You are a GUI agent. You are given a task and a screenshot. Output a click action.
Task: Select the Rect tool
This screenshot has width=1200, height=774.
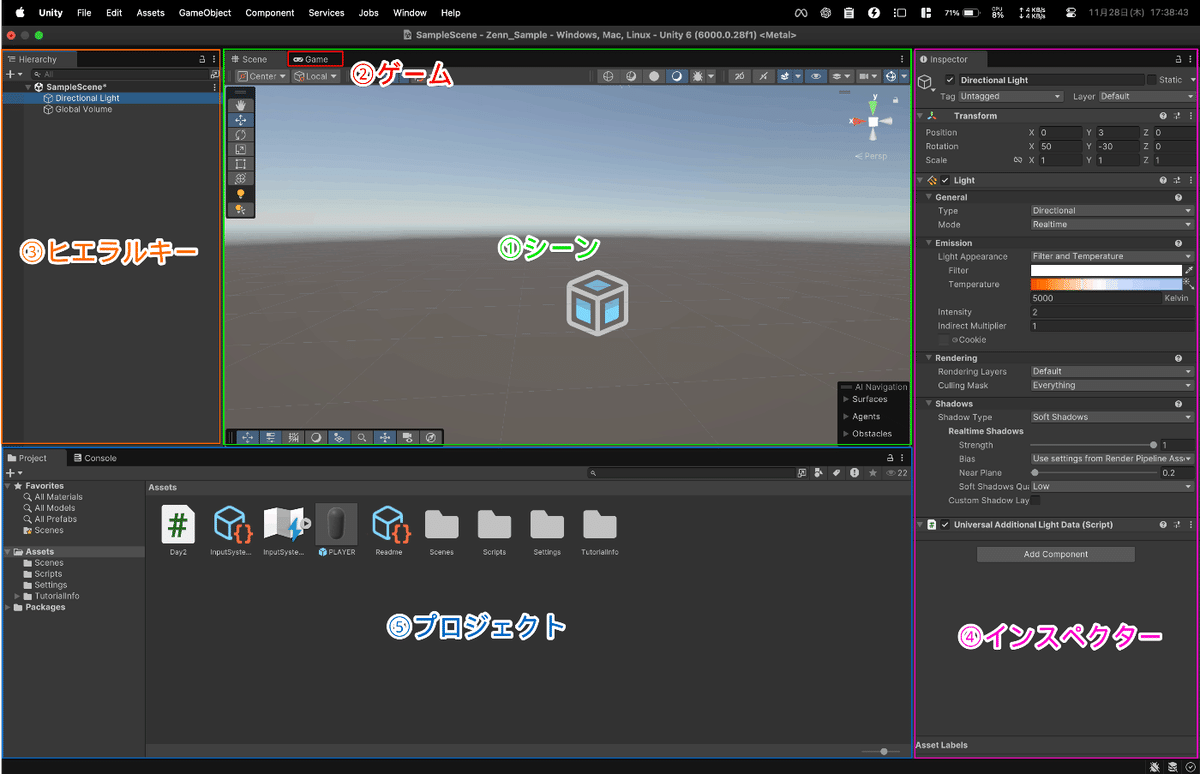pos(240,164)
